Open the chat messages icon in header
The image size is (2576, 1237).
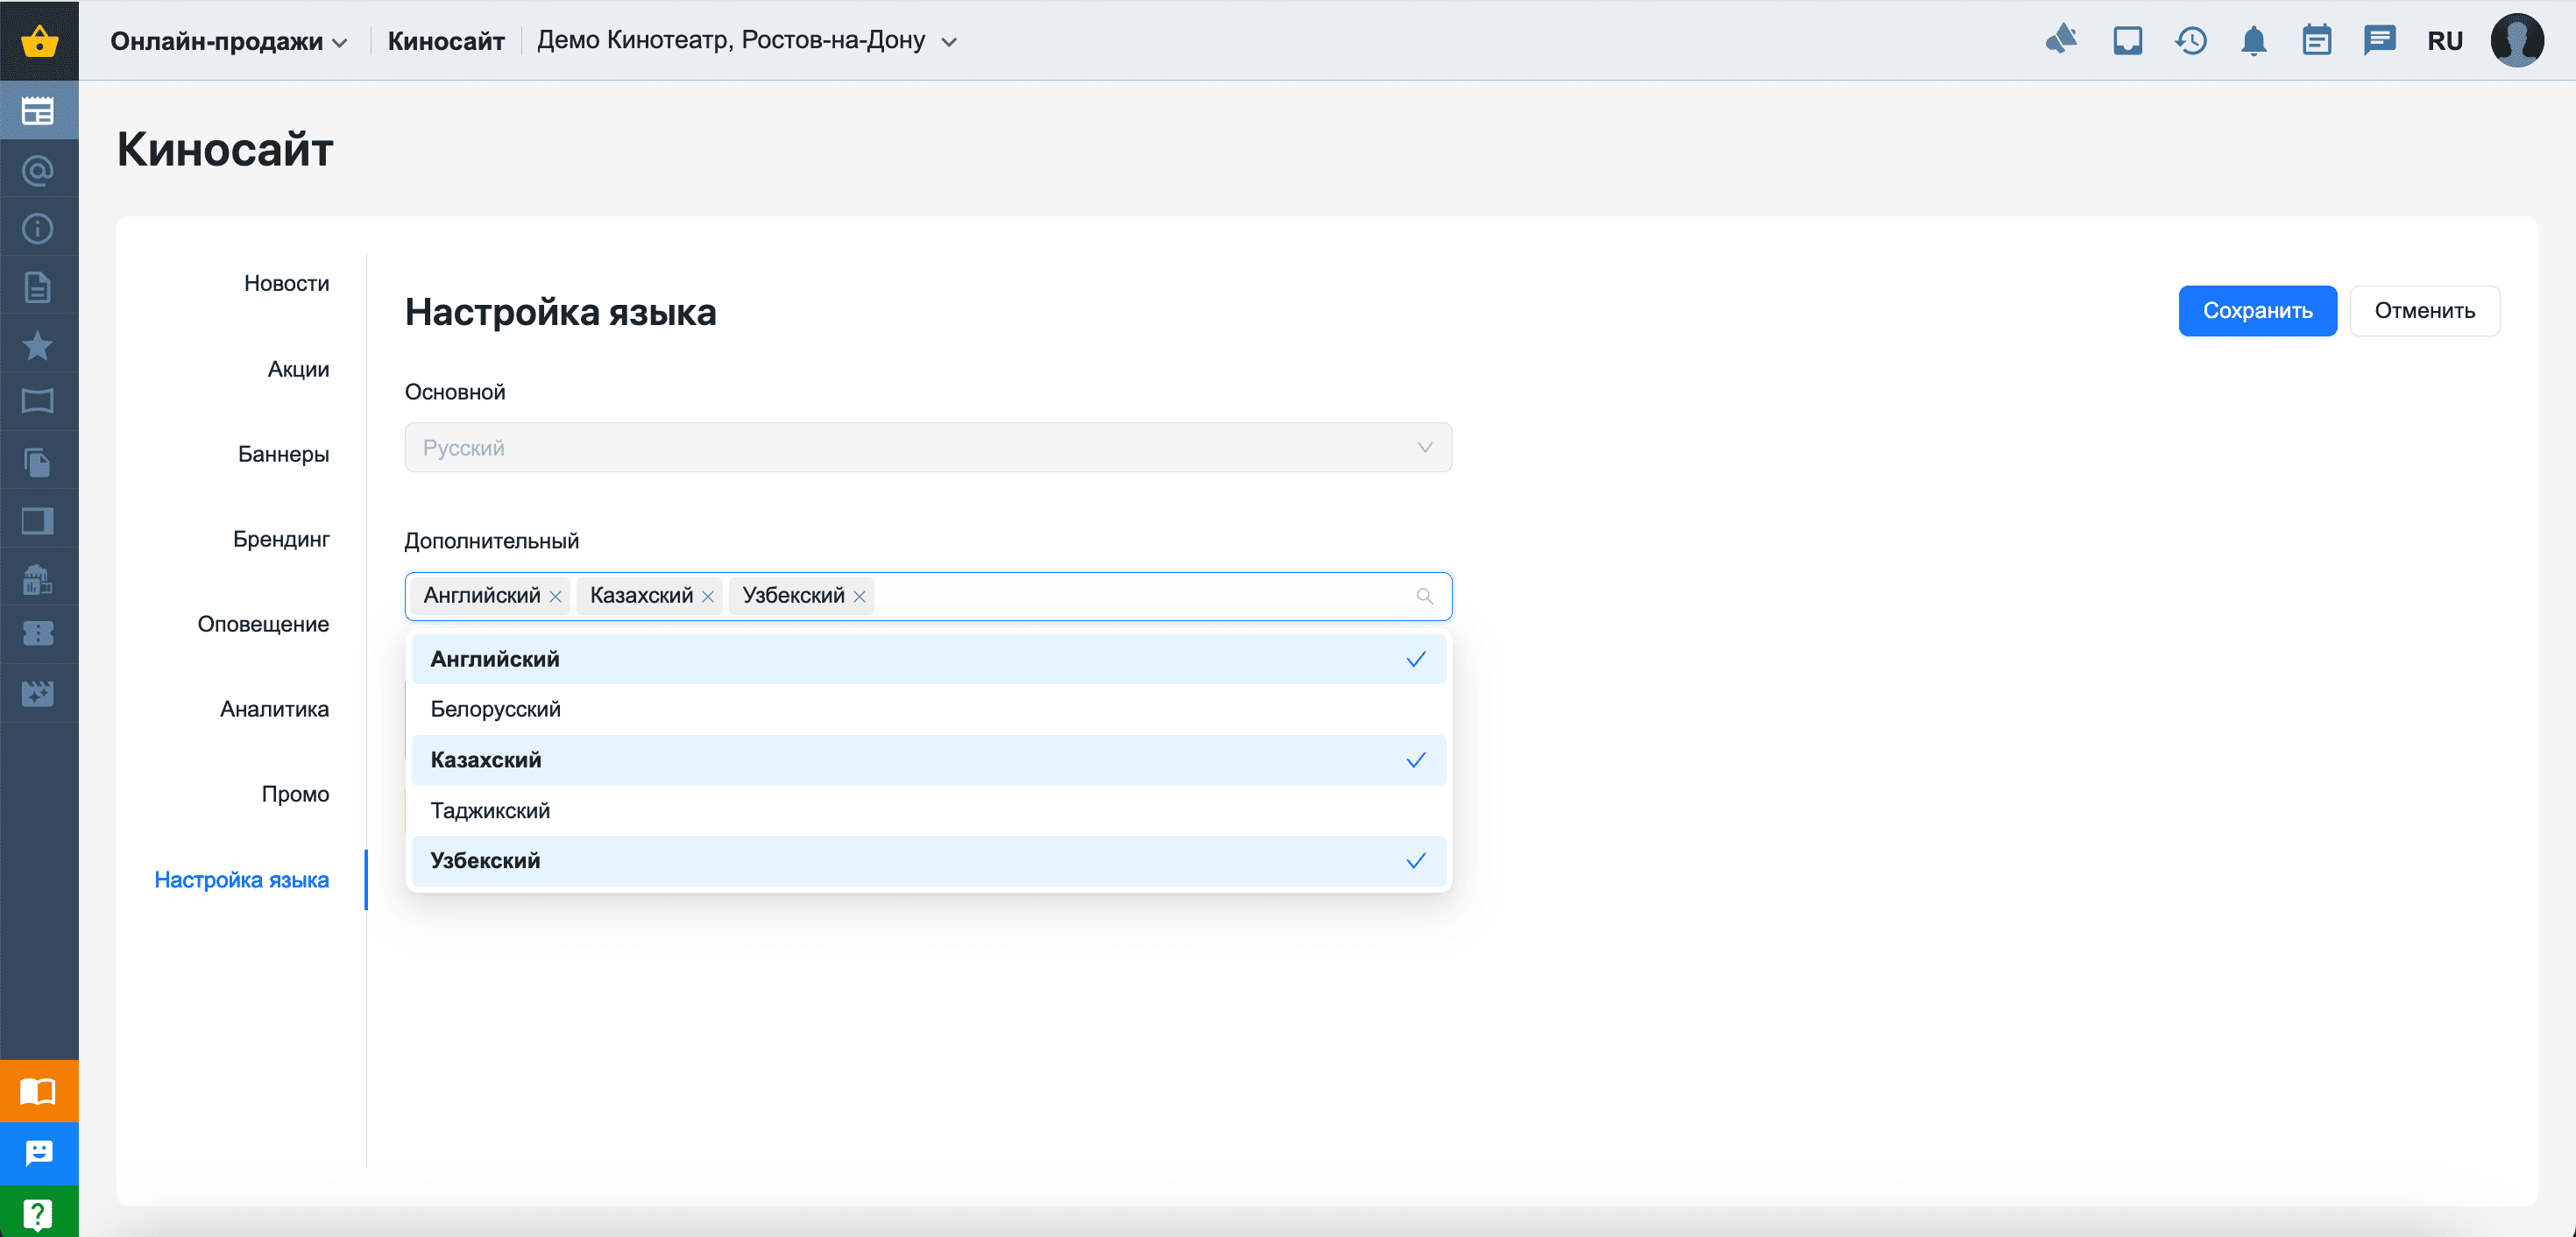pyautogui.click(x=2379, y=41)
